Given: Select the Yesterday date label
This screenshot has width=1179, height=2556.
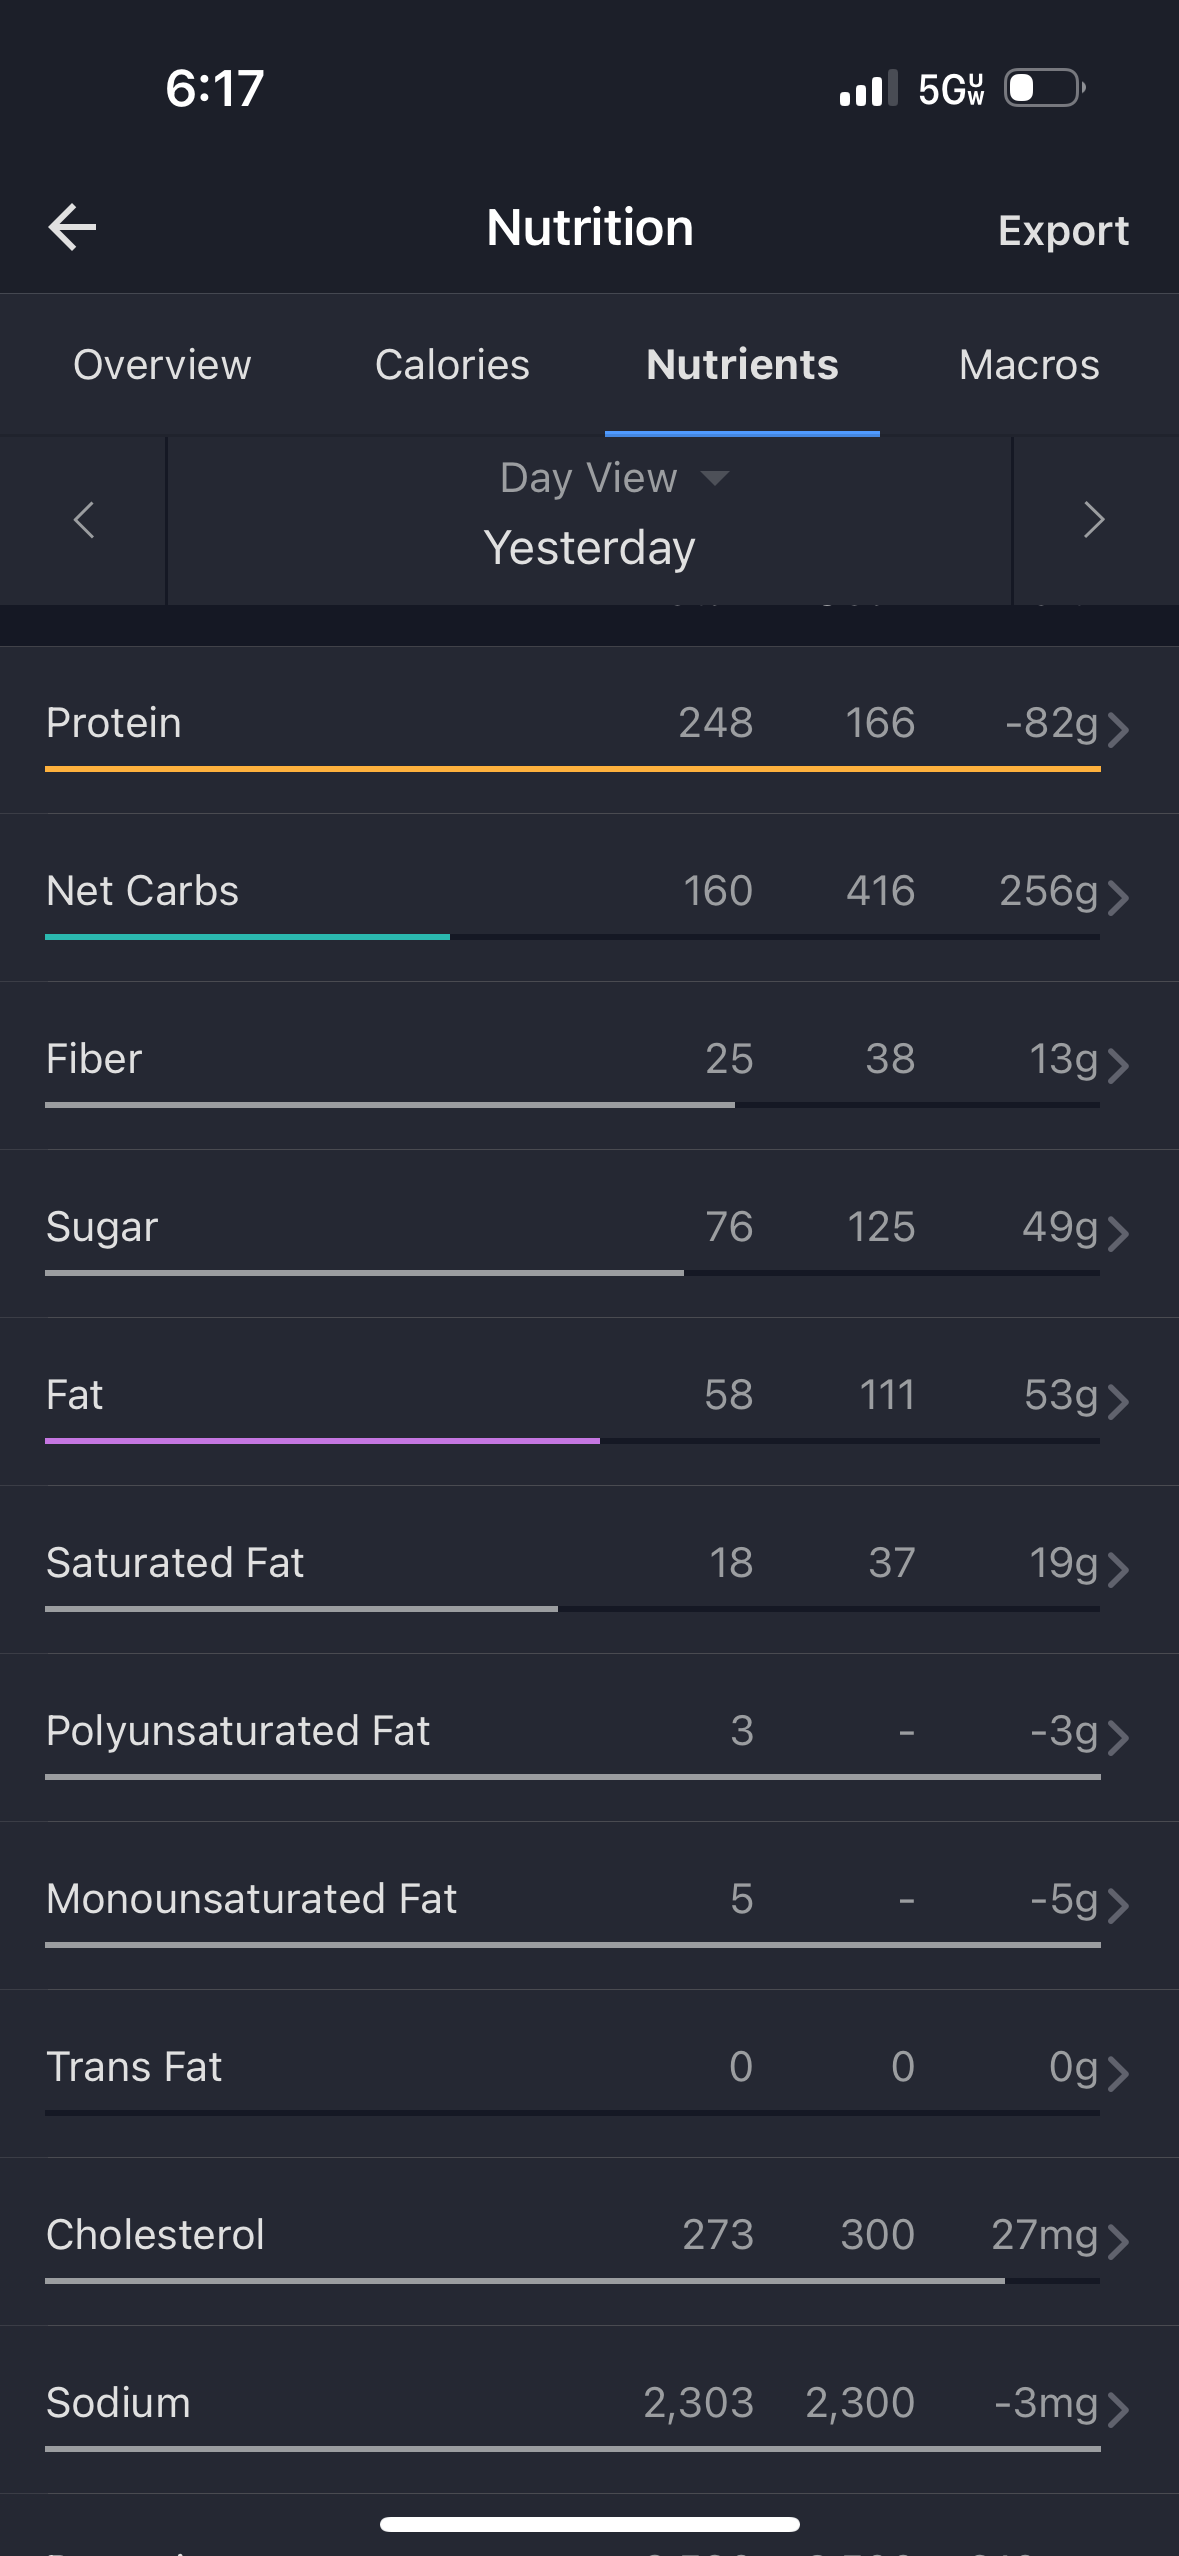Looking at the screenshot, I should 589,548.
